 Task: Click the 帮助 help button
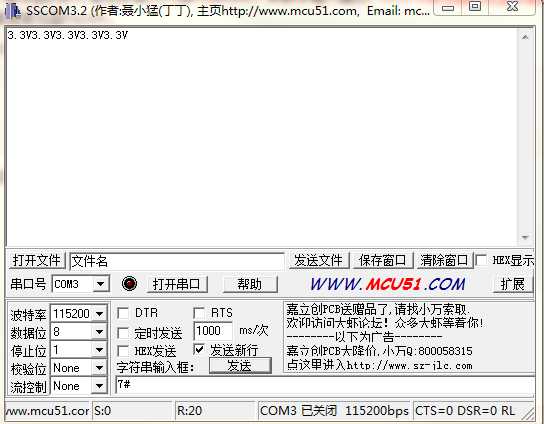250,284
